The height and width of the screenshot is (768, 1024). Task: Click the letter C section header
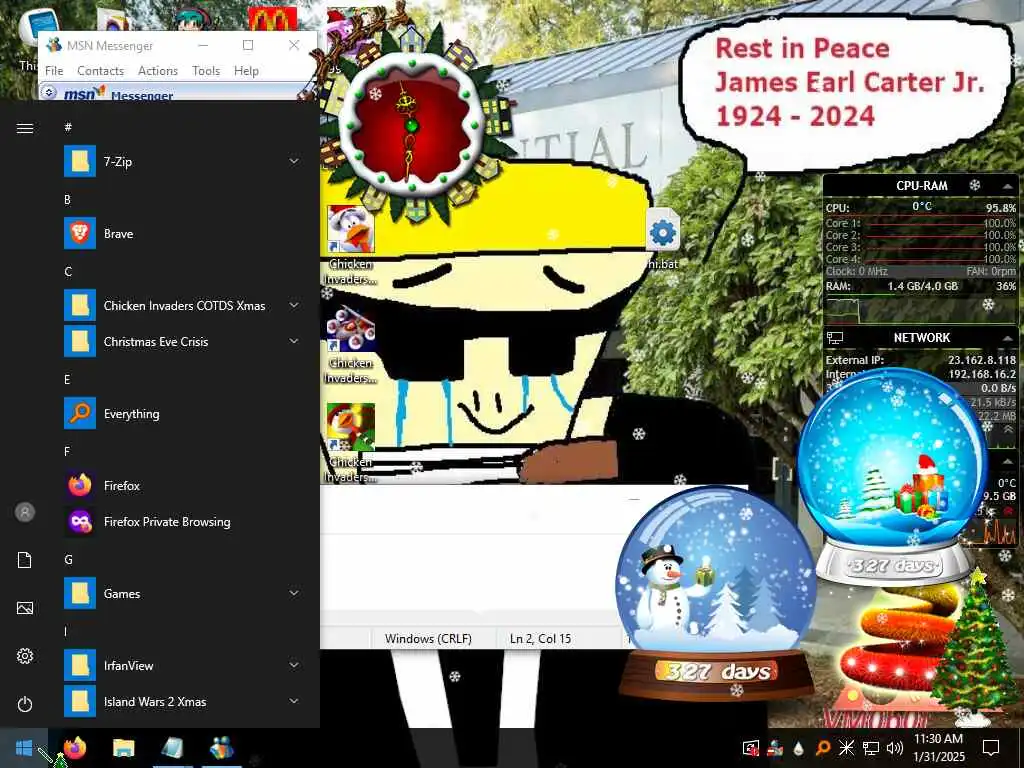click(x=68, y=272)
